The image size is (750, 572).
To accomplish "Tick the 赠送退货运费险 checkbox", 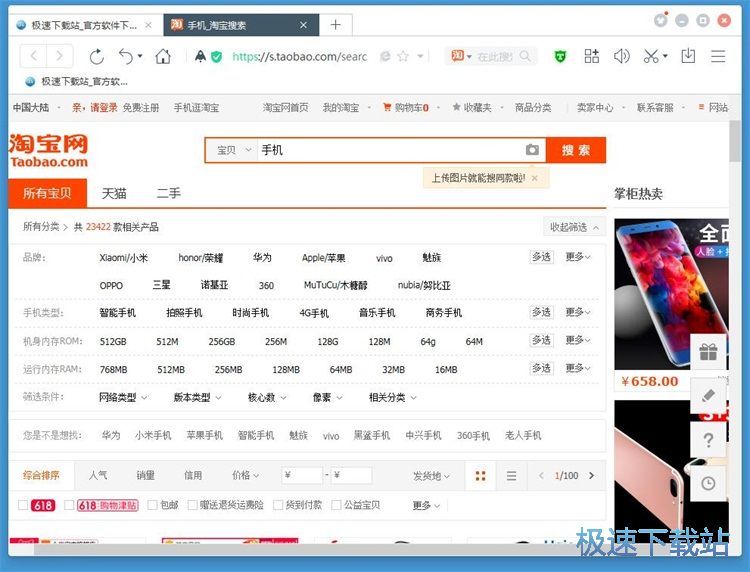I will 192,505.
